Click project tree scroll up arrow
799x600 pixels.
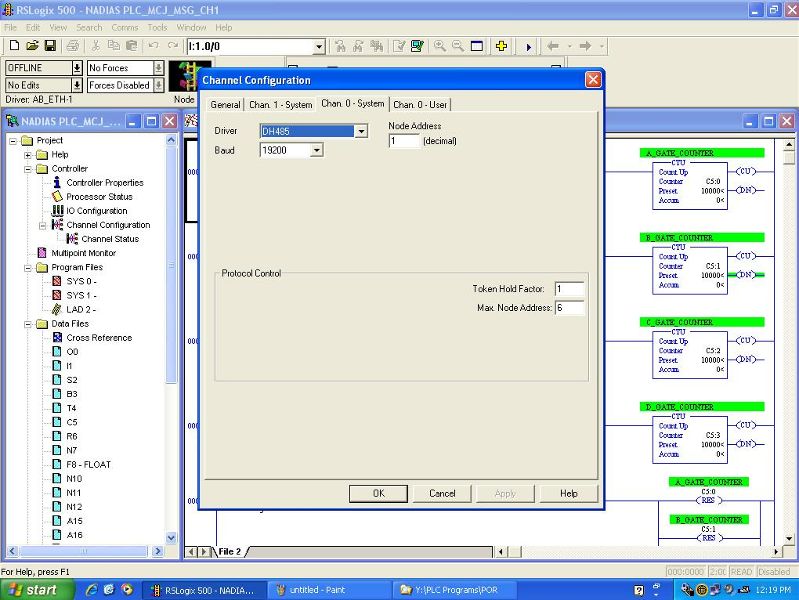coord(171,140)
